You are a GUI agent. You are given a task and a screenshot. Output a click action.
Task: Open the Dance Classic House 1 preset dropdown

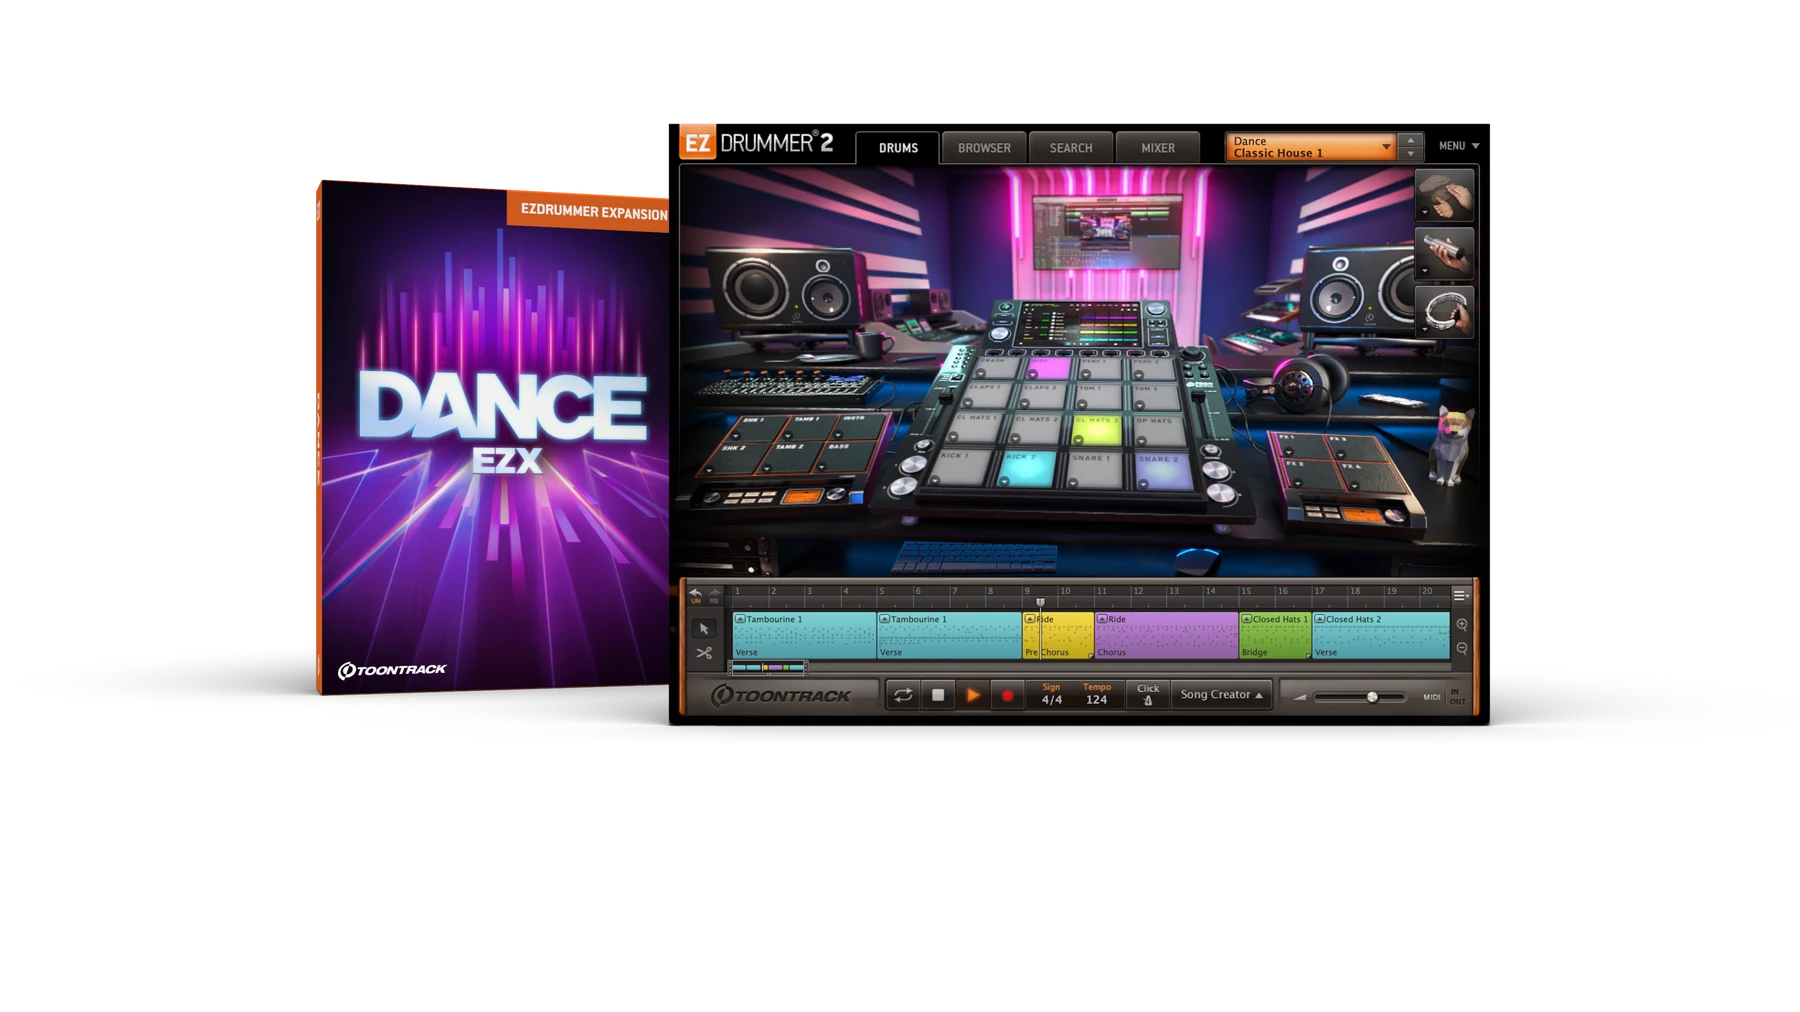pyautogui.click(x=1310, y=147)
